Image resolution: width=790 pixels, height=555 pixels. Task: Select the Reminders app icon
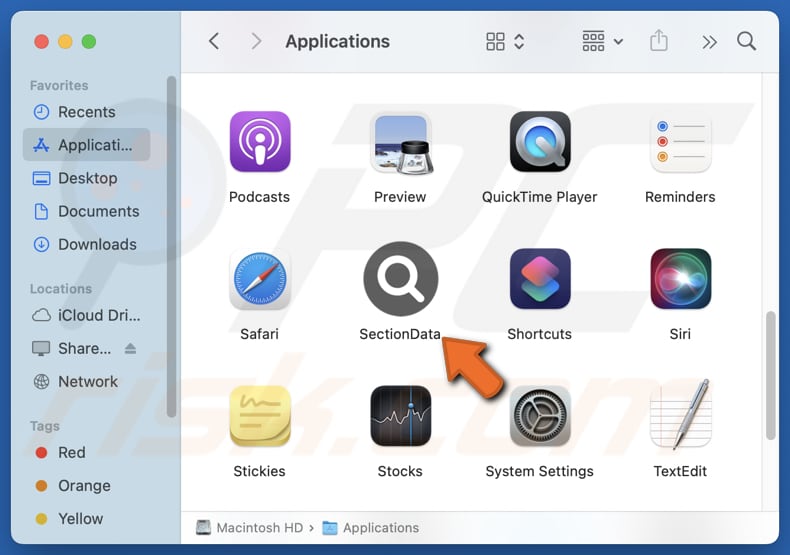click(680, 143)
